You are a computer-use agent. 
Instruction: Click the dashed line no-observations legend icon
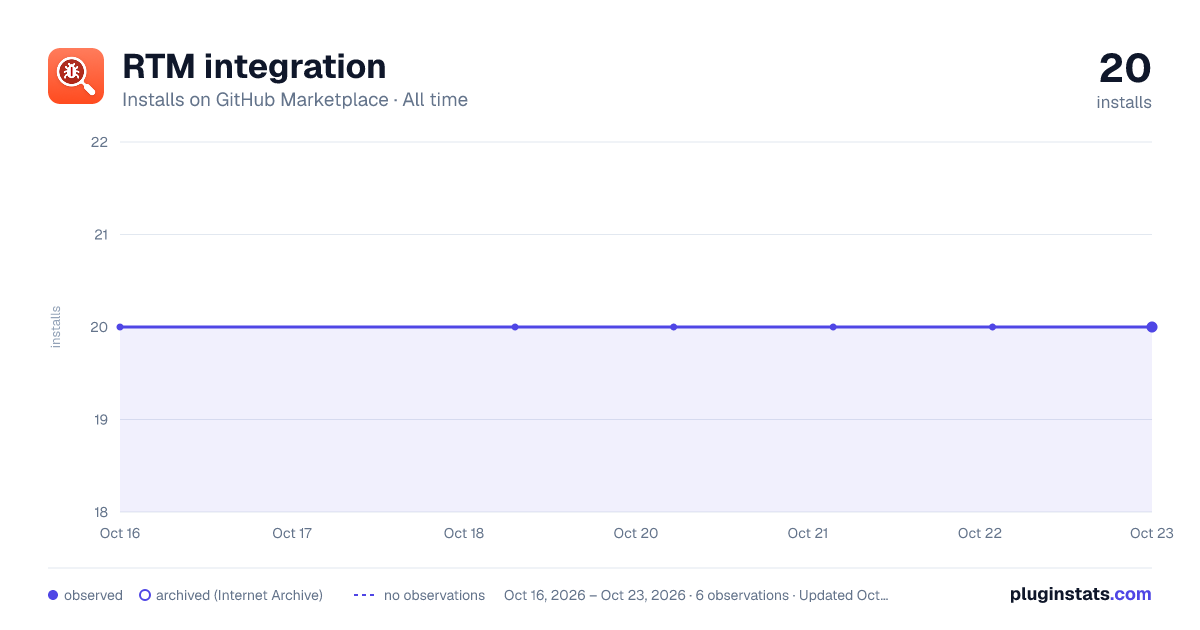pyautogui.click(x=364, y=595)
